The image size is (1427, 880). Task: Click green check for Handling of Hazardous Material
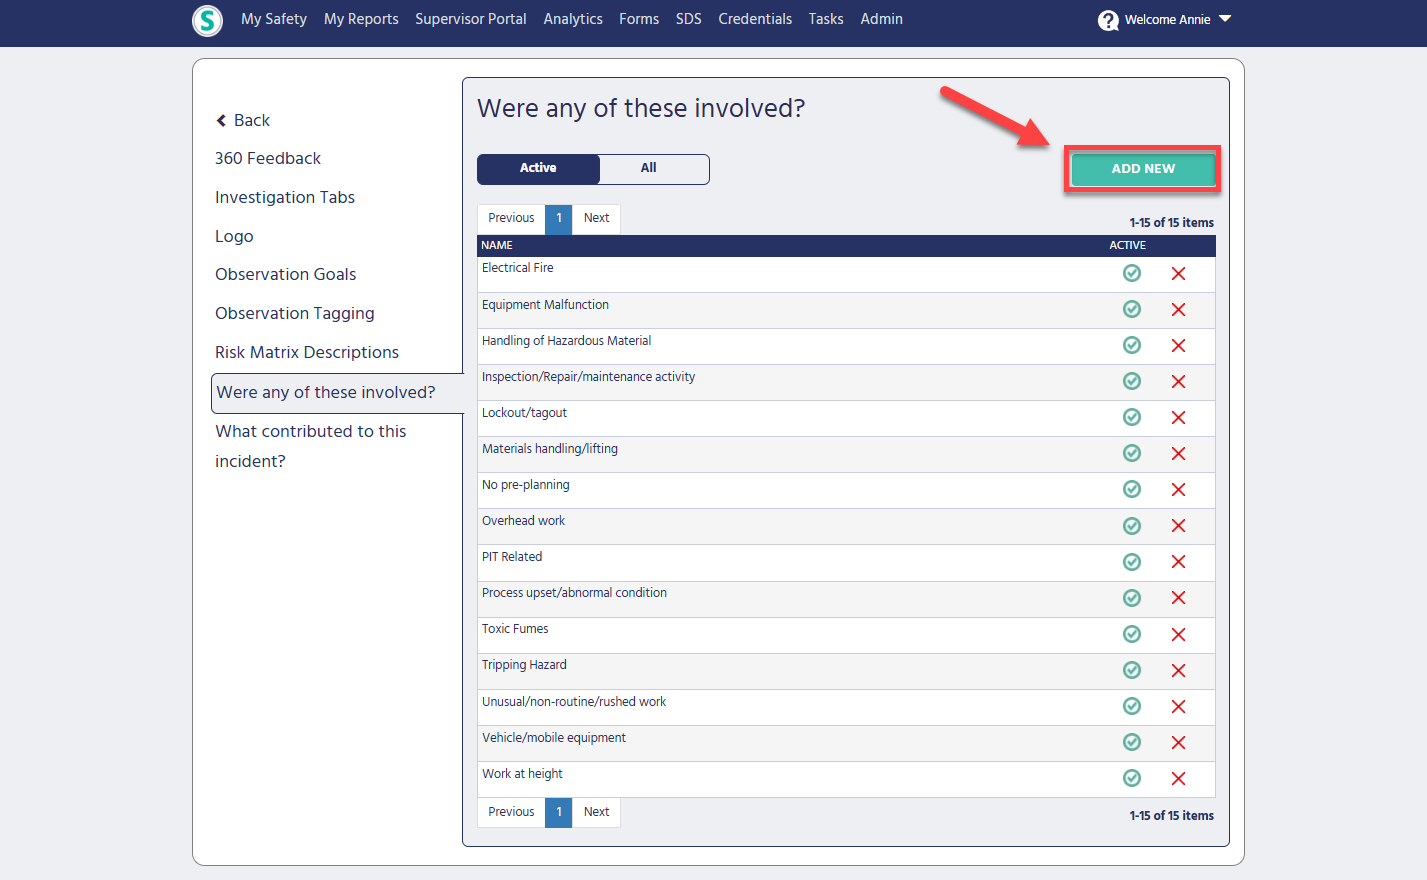point(1132,345)
